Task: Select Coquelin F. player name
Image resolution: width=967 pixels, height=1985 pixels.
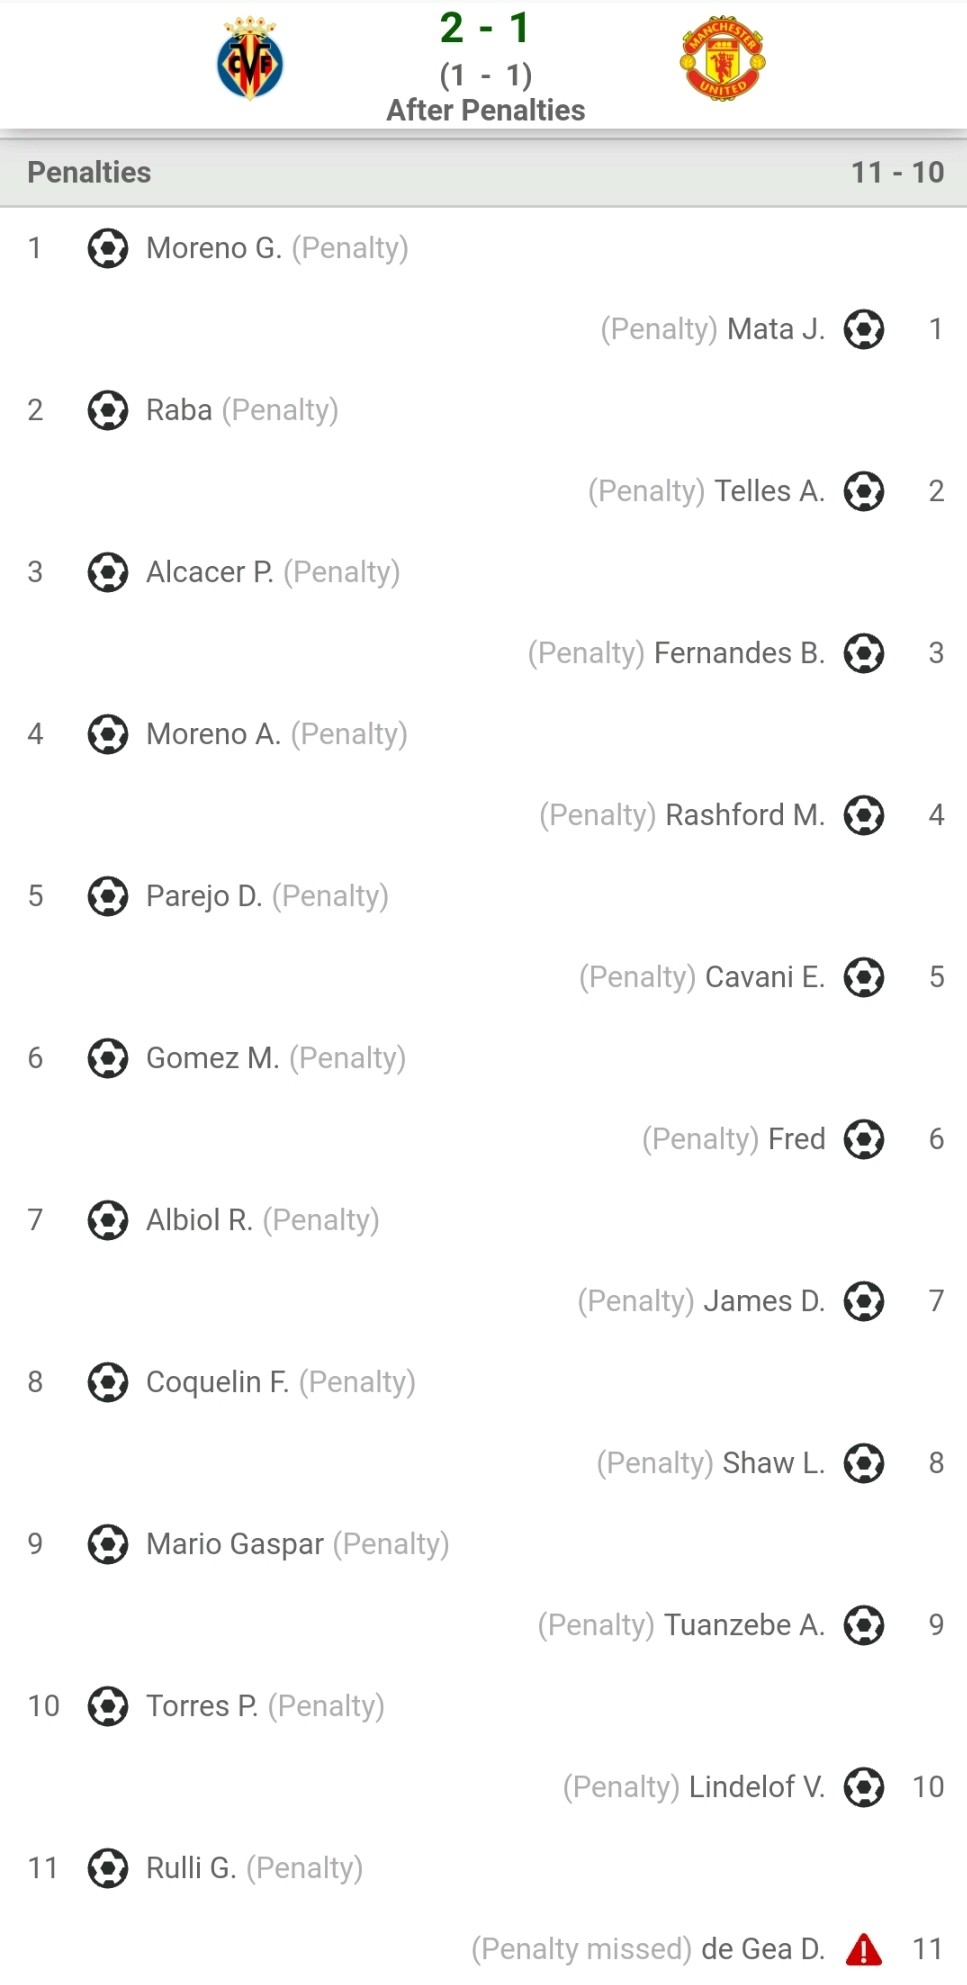Action: [217, 1382]
